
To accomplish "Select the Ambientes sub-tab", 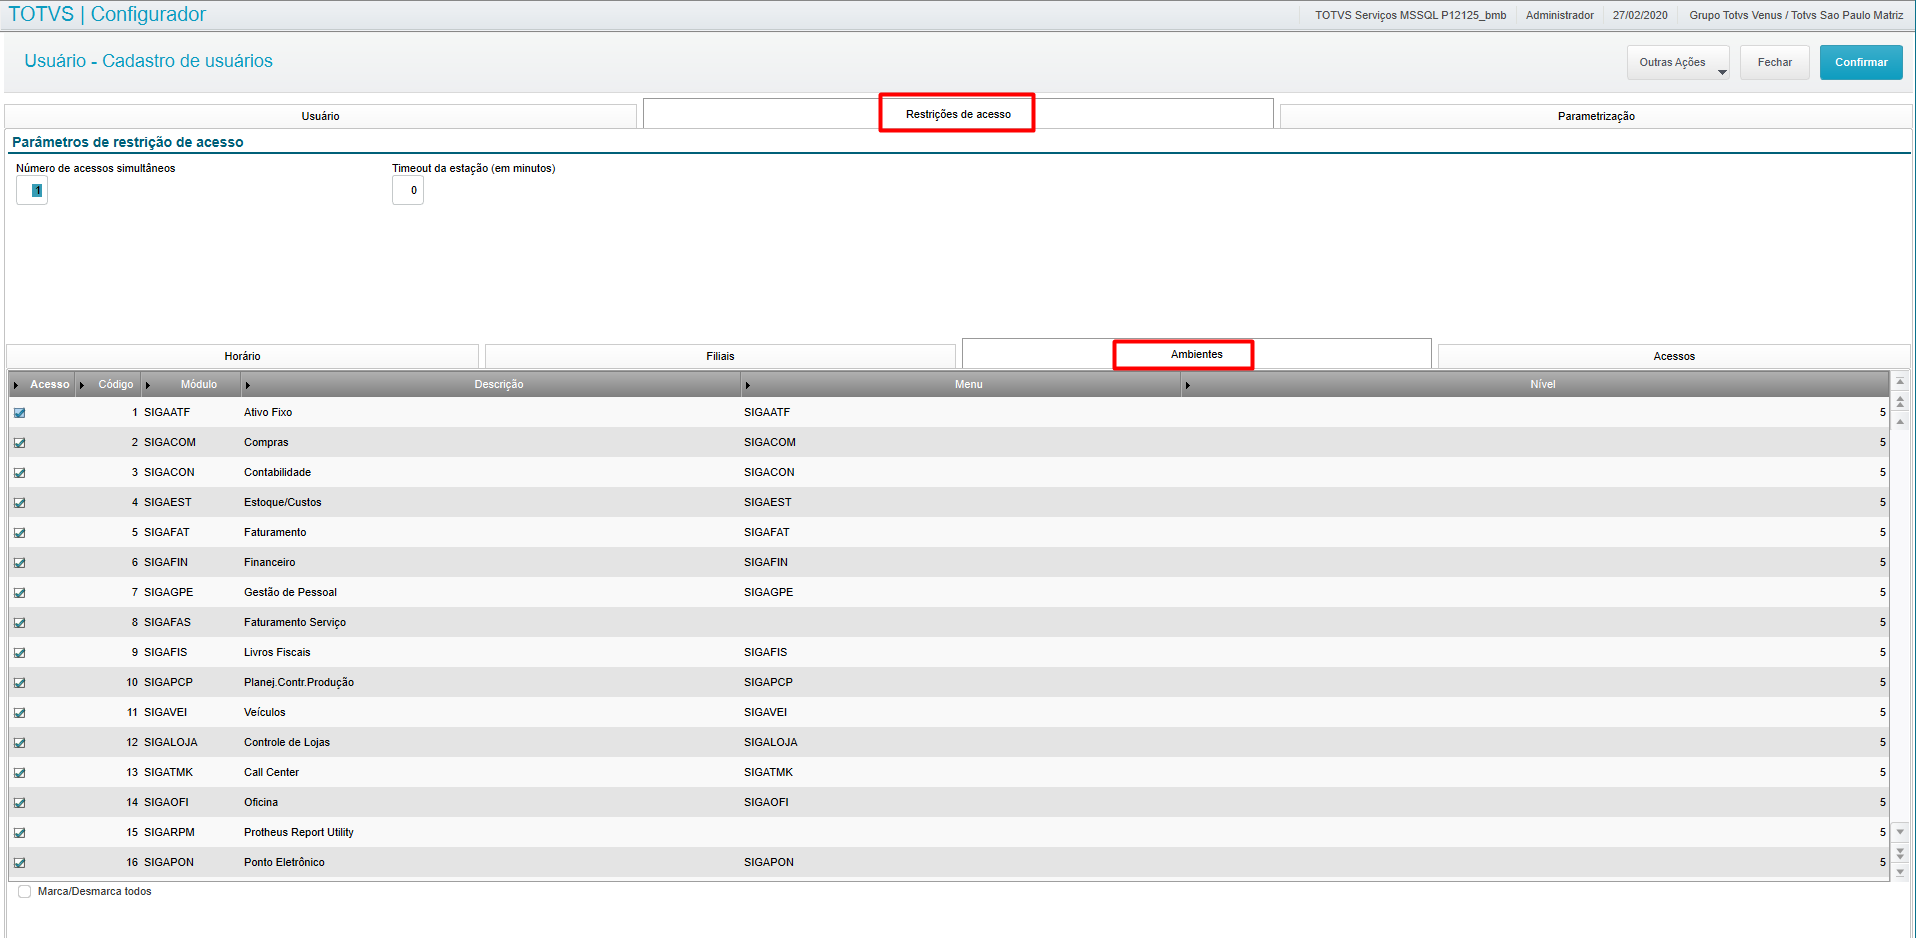I will tap(1197, 354).
